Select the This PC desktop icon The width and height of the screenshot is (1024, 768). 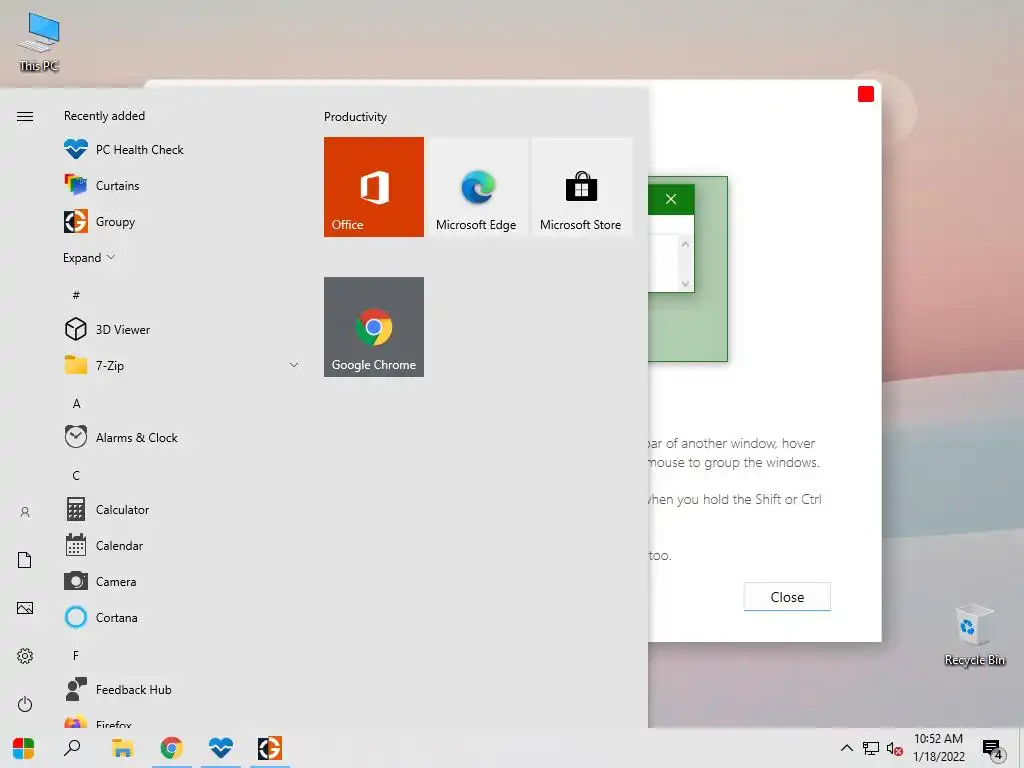point(39,42)
